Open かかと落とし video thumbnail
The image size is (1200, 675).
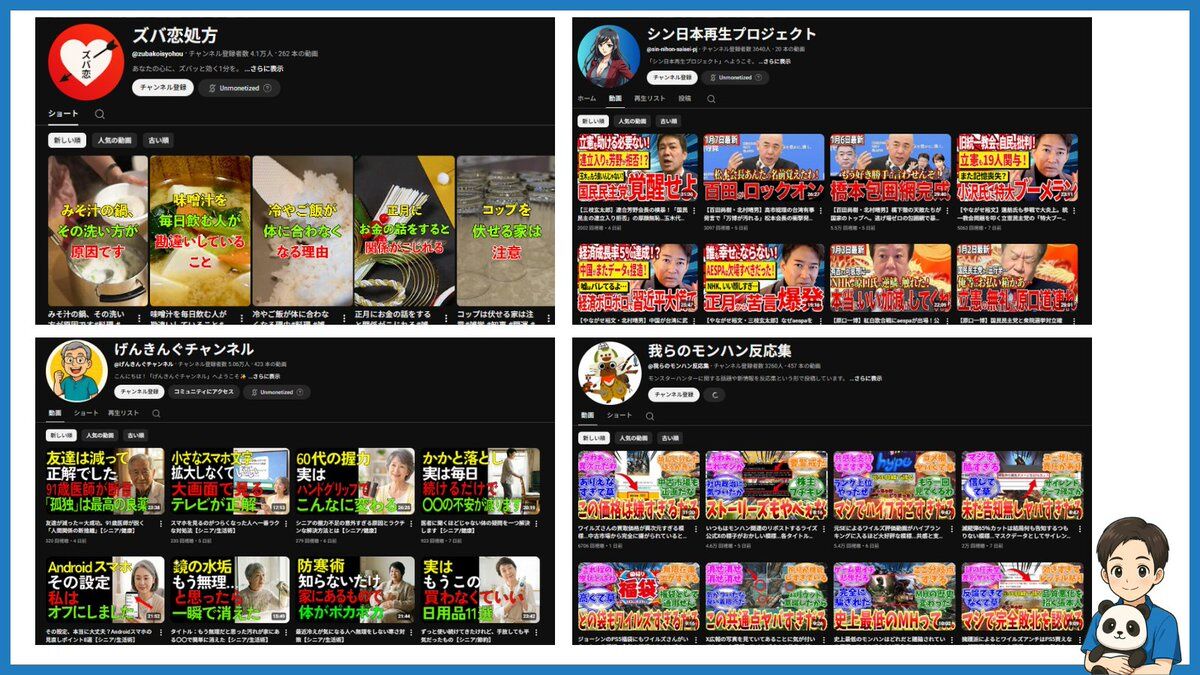(x=481, y=481)
